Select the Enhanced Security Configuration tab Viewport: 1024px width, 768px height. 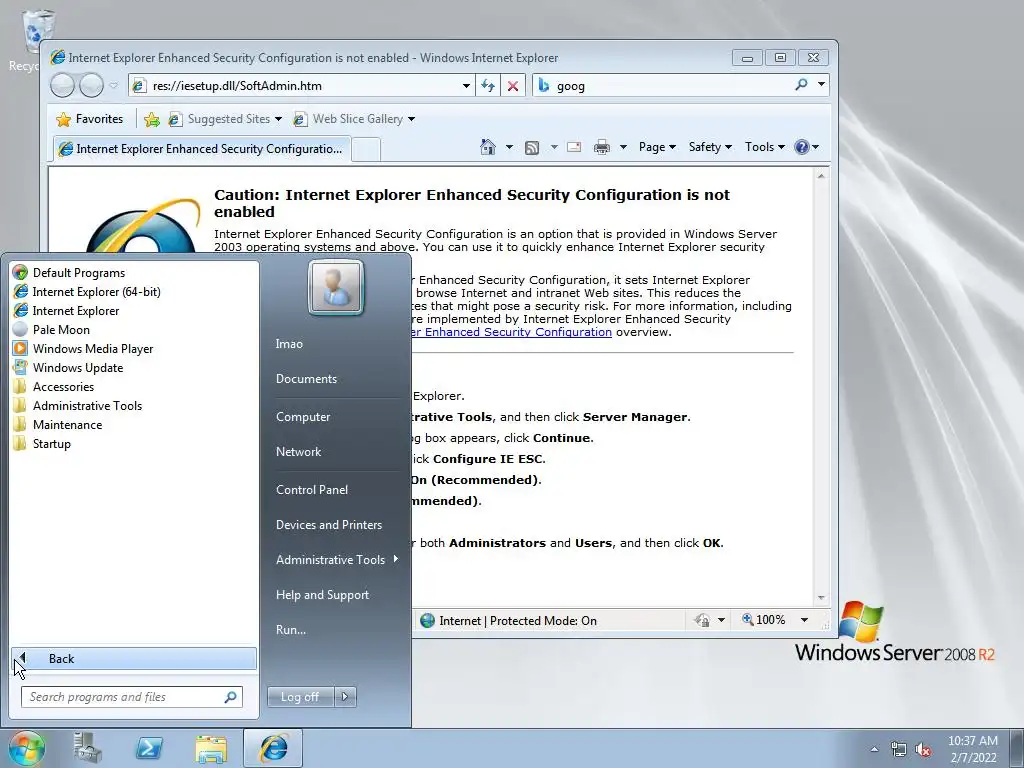point(201,149)
